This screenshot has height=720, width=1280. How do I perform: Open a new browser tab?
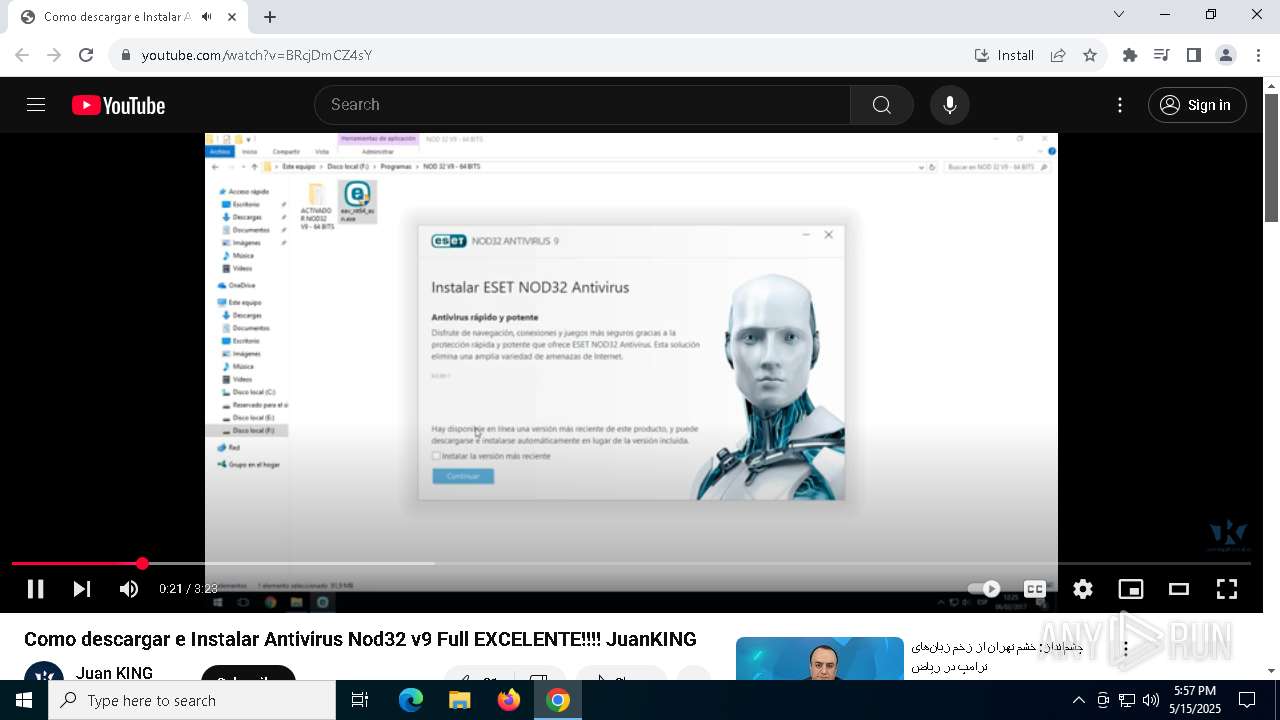tap(270, 17)
